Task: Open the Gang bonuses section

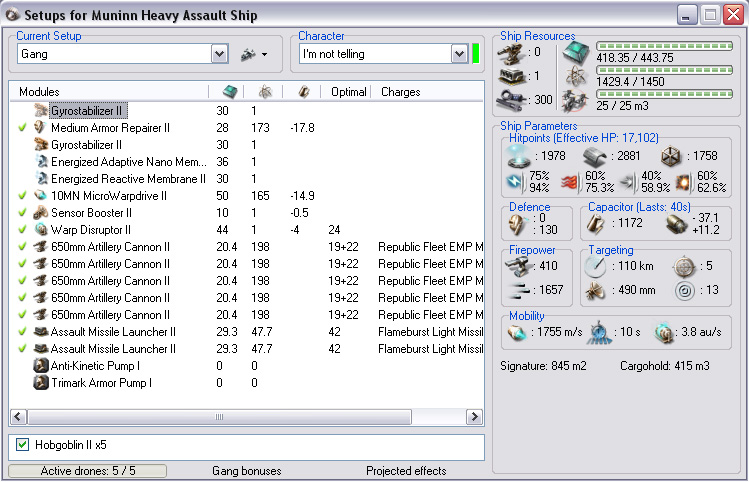Action: pyautogui.click(x=246, y=471)
